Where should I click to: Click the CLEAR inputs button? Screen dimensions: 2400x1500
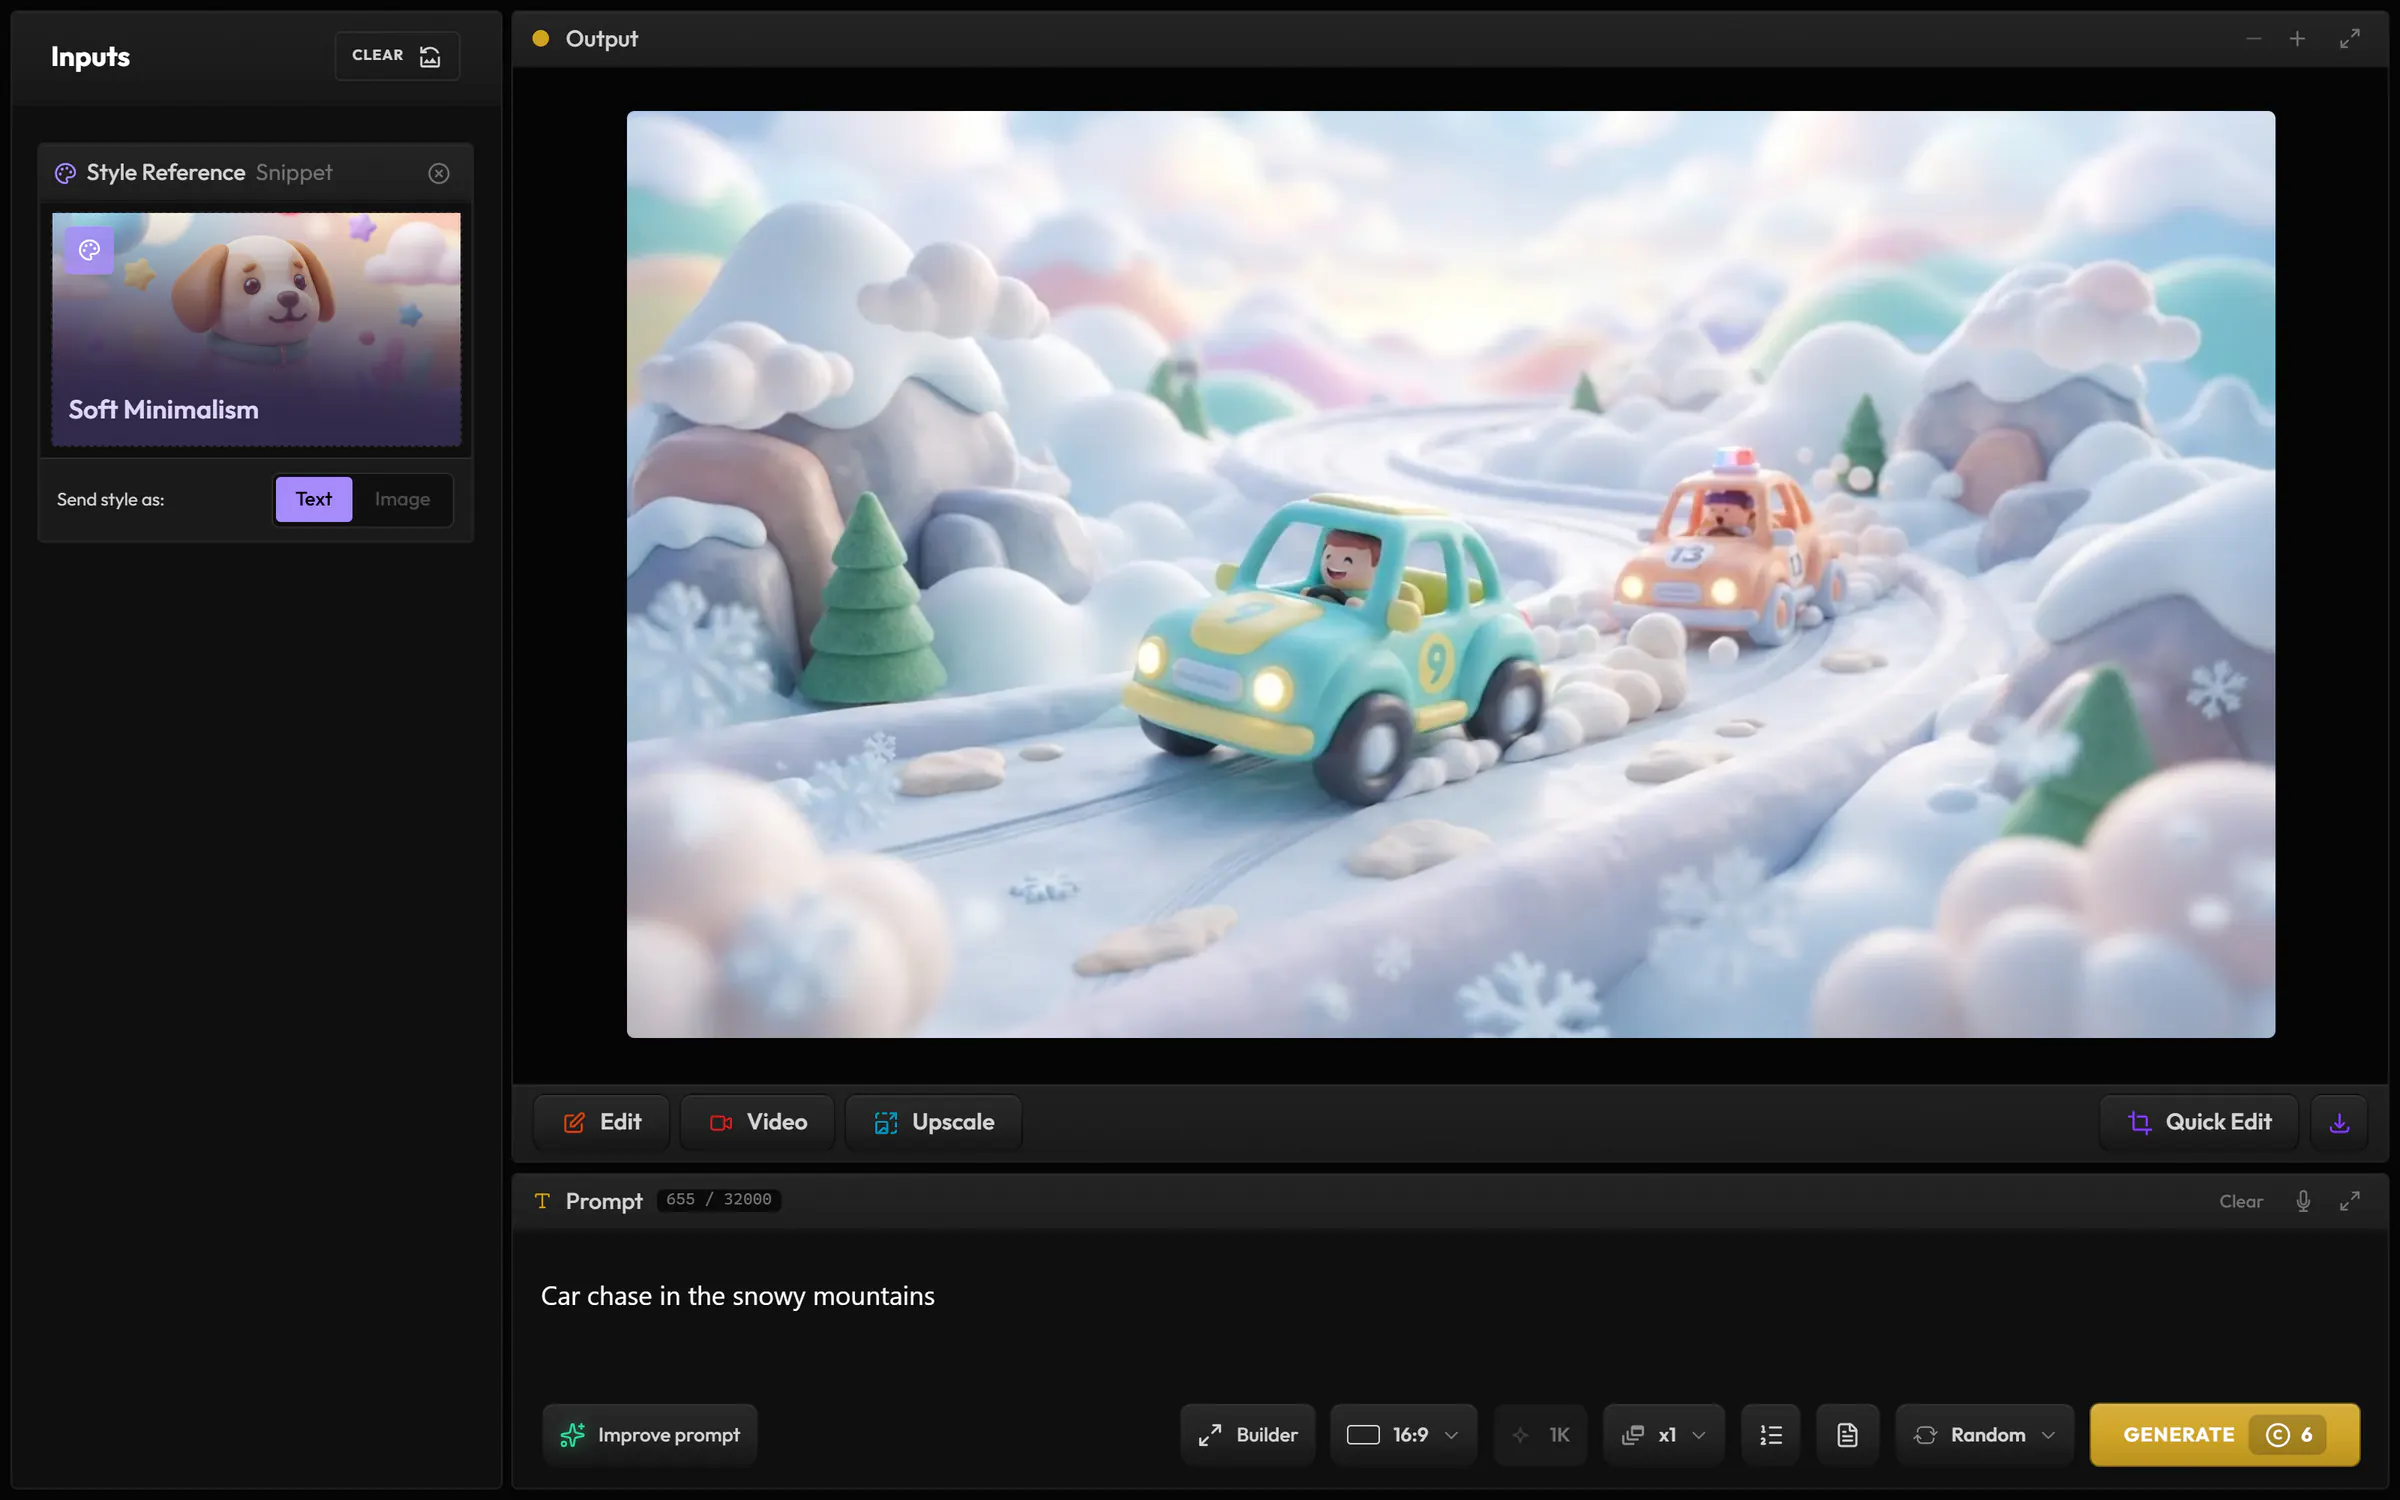click(x=397, y=56)
